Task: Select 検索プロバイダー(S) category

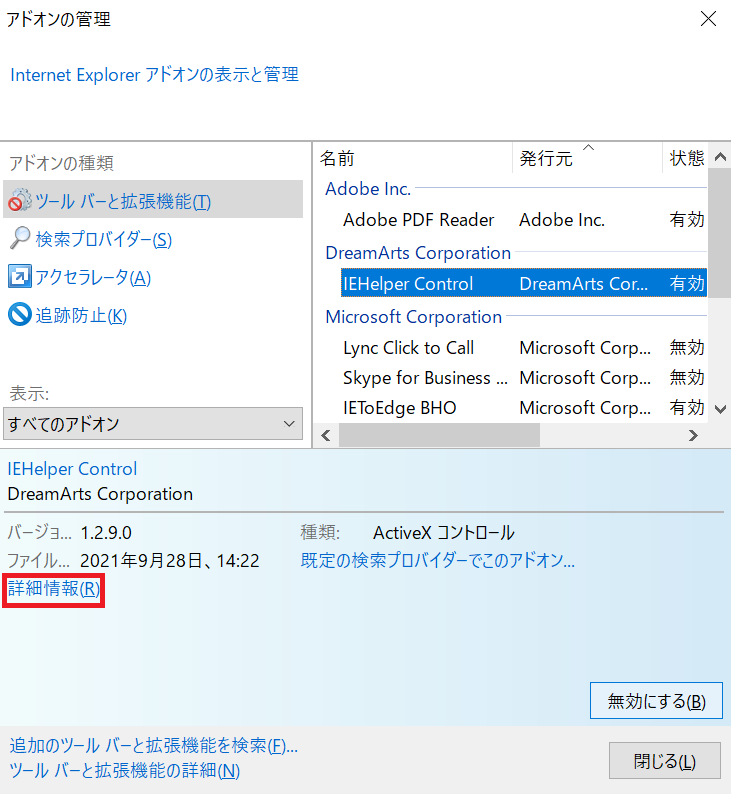Action: (x=104, y=239)
